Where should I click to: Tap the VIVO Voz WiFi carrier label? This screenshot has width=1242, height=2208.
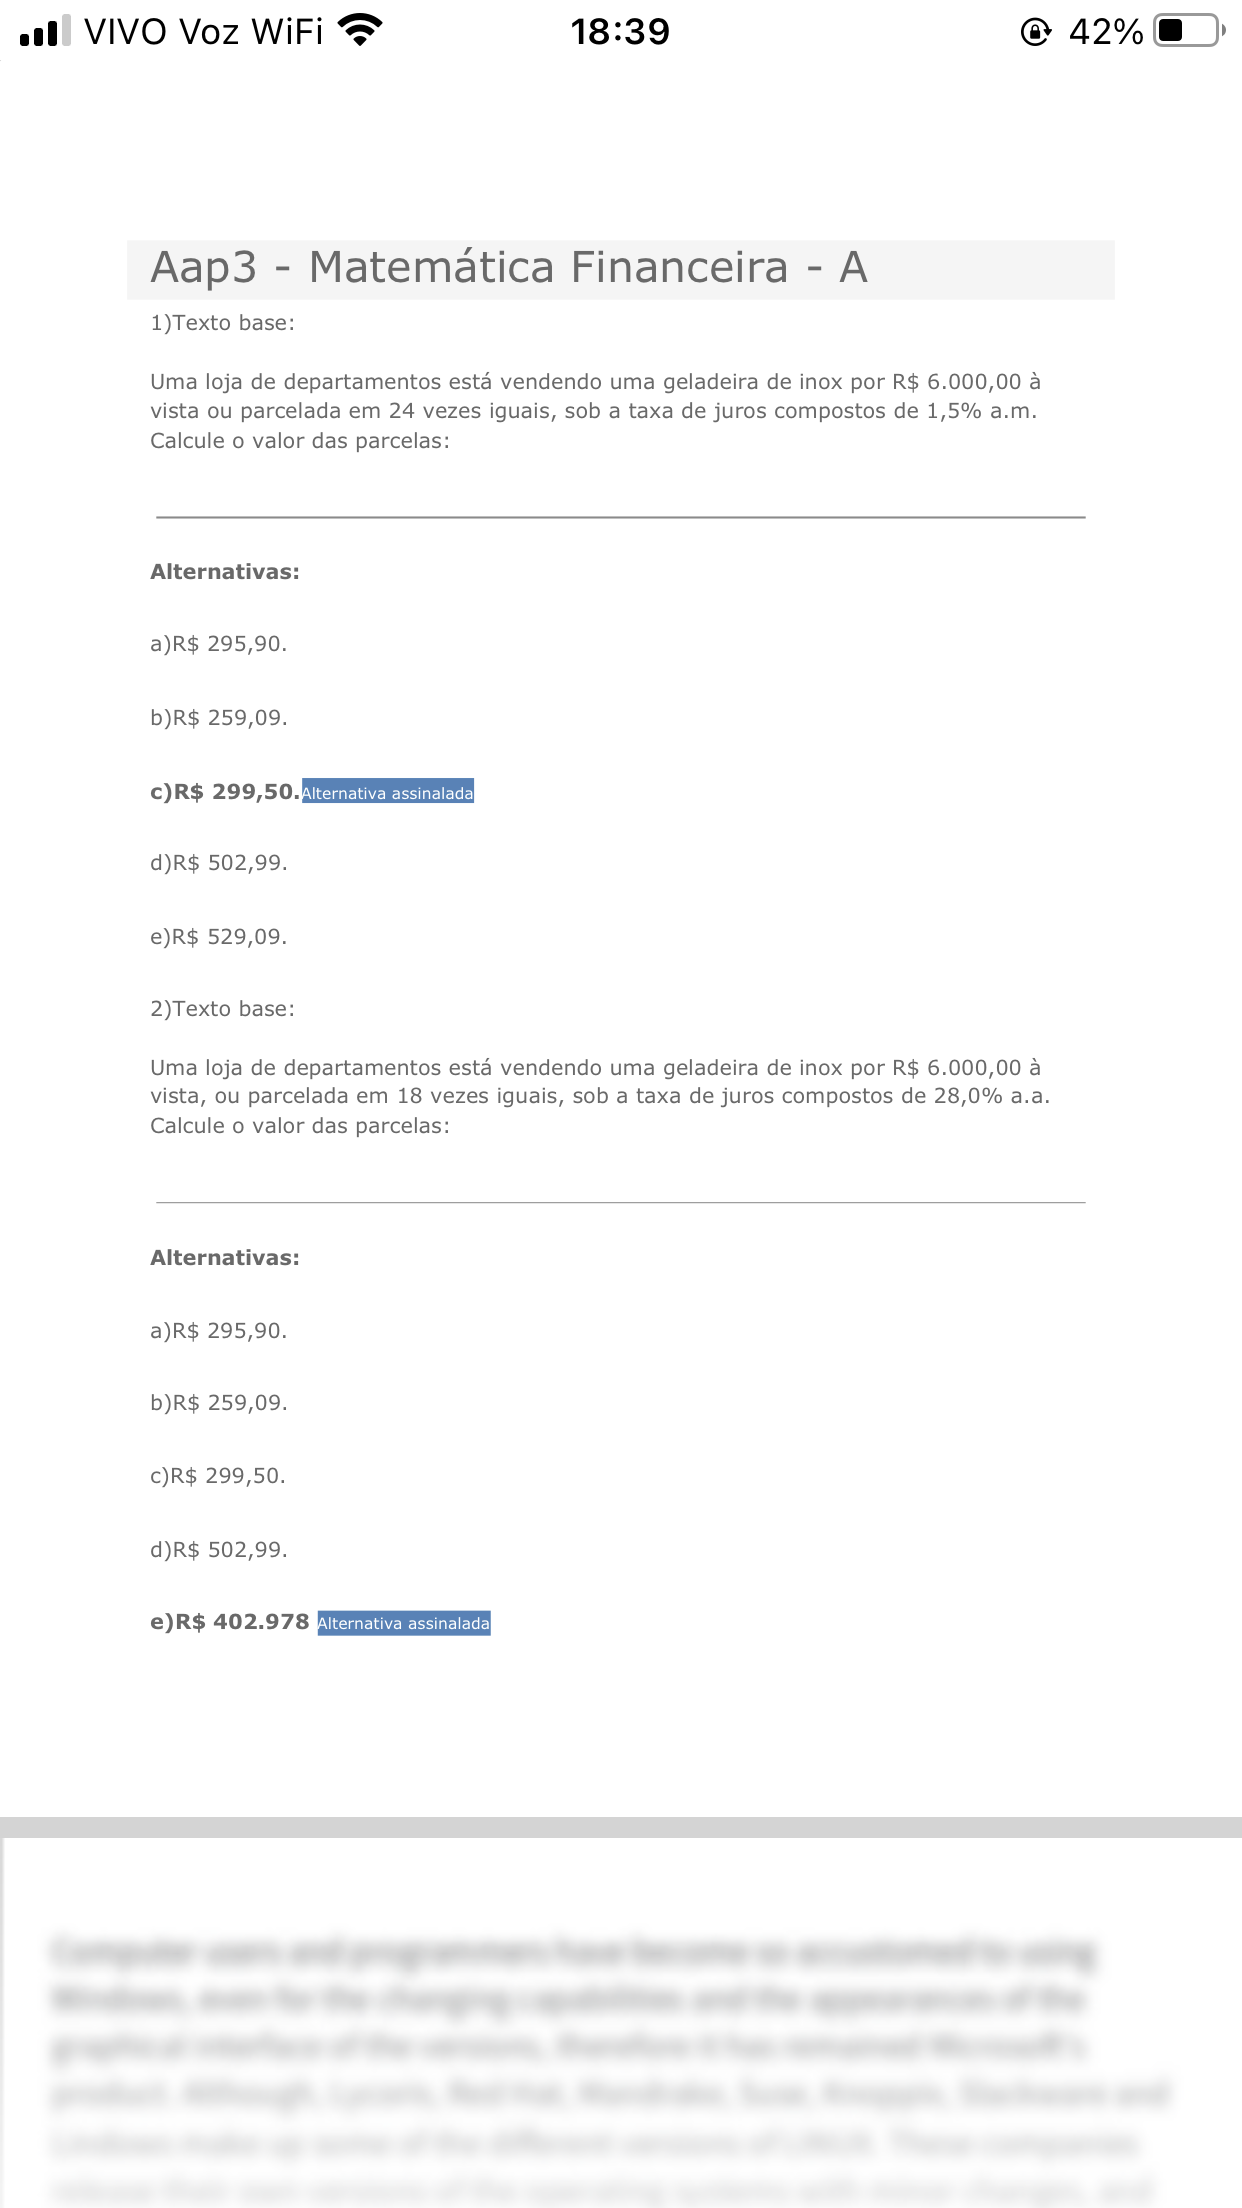[x=203, y=32]
